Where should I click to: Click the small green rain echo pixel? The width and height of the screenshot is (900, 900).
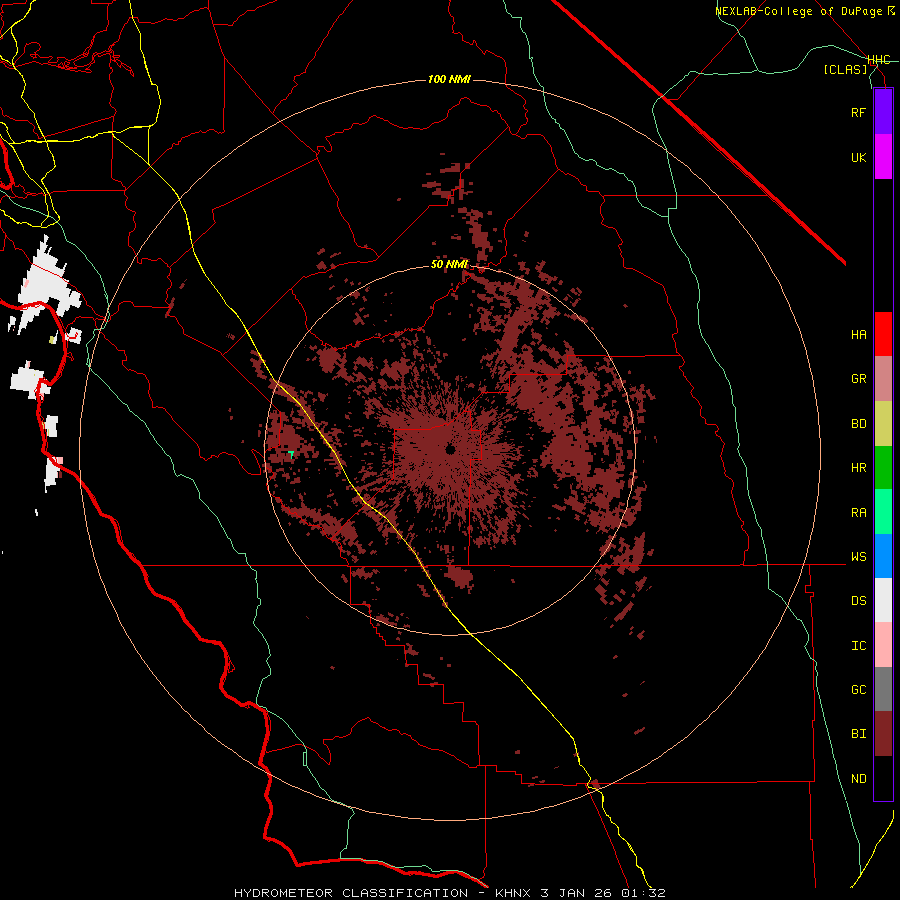(291, 454)
